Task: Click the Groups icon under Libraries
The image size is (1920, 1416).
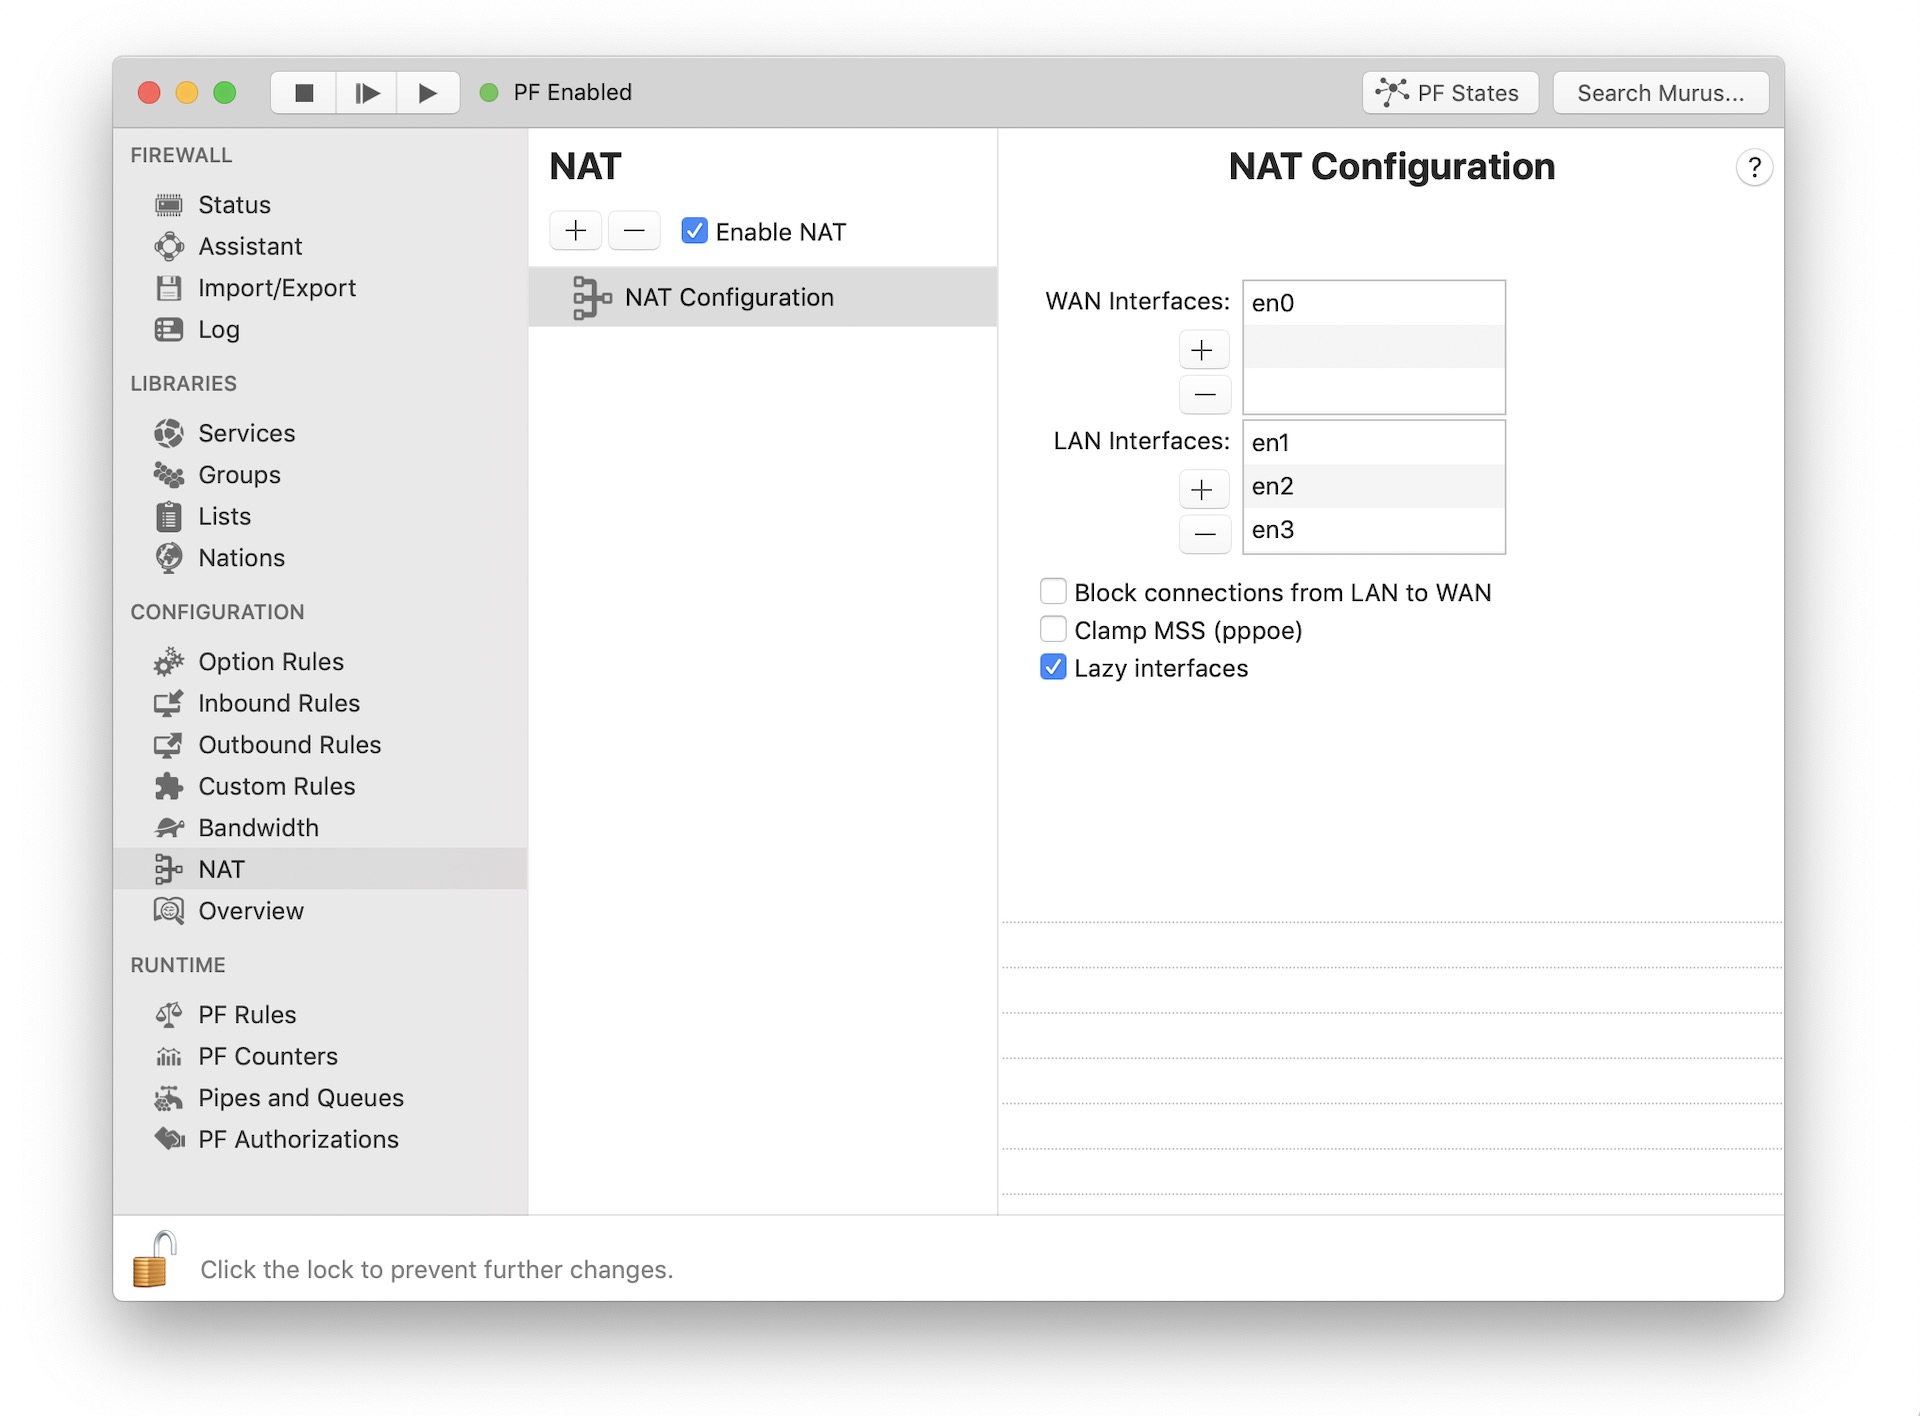Action: click(169, 475)
